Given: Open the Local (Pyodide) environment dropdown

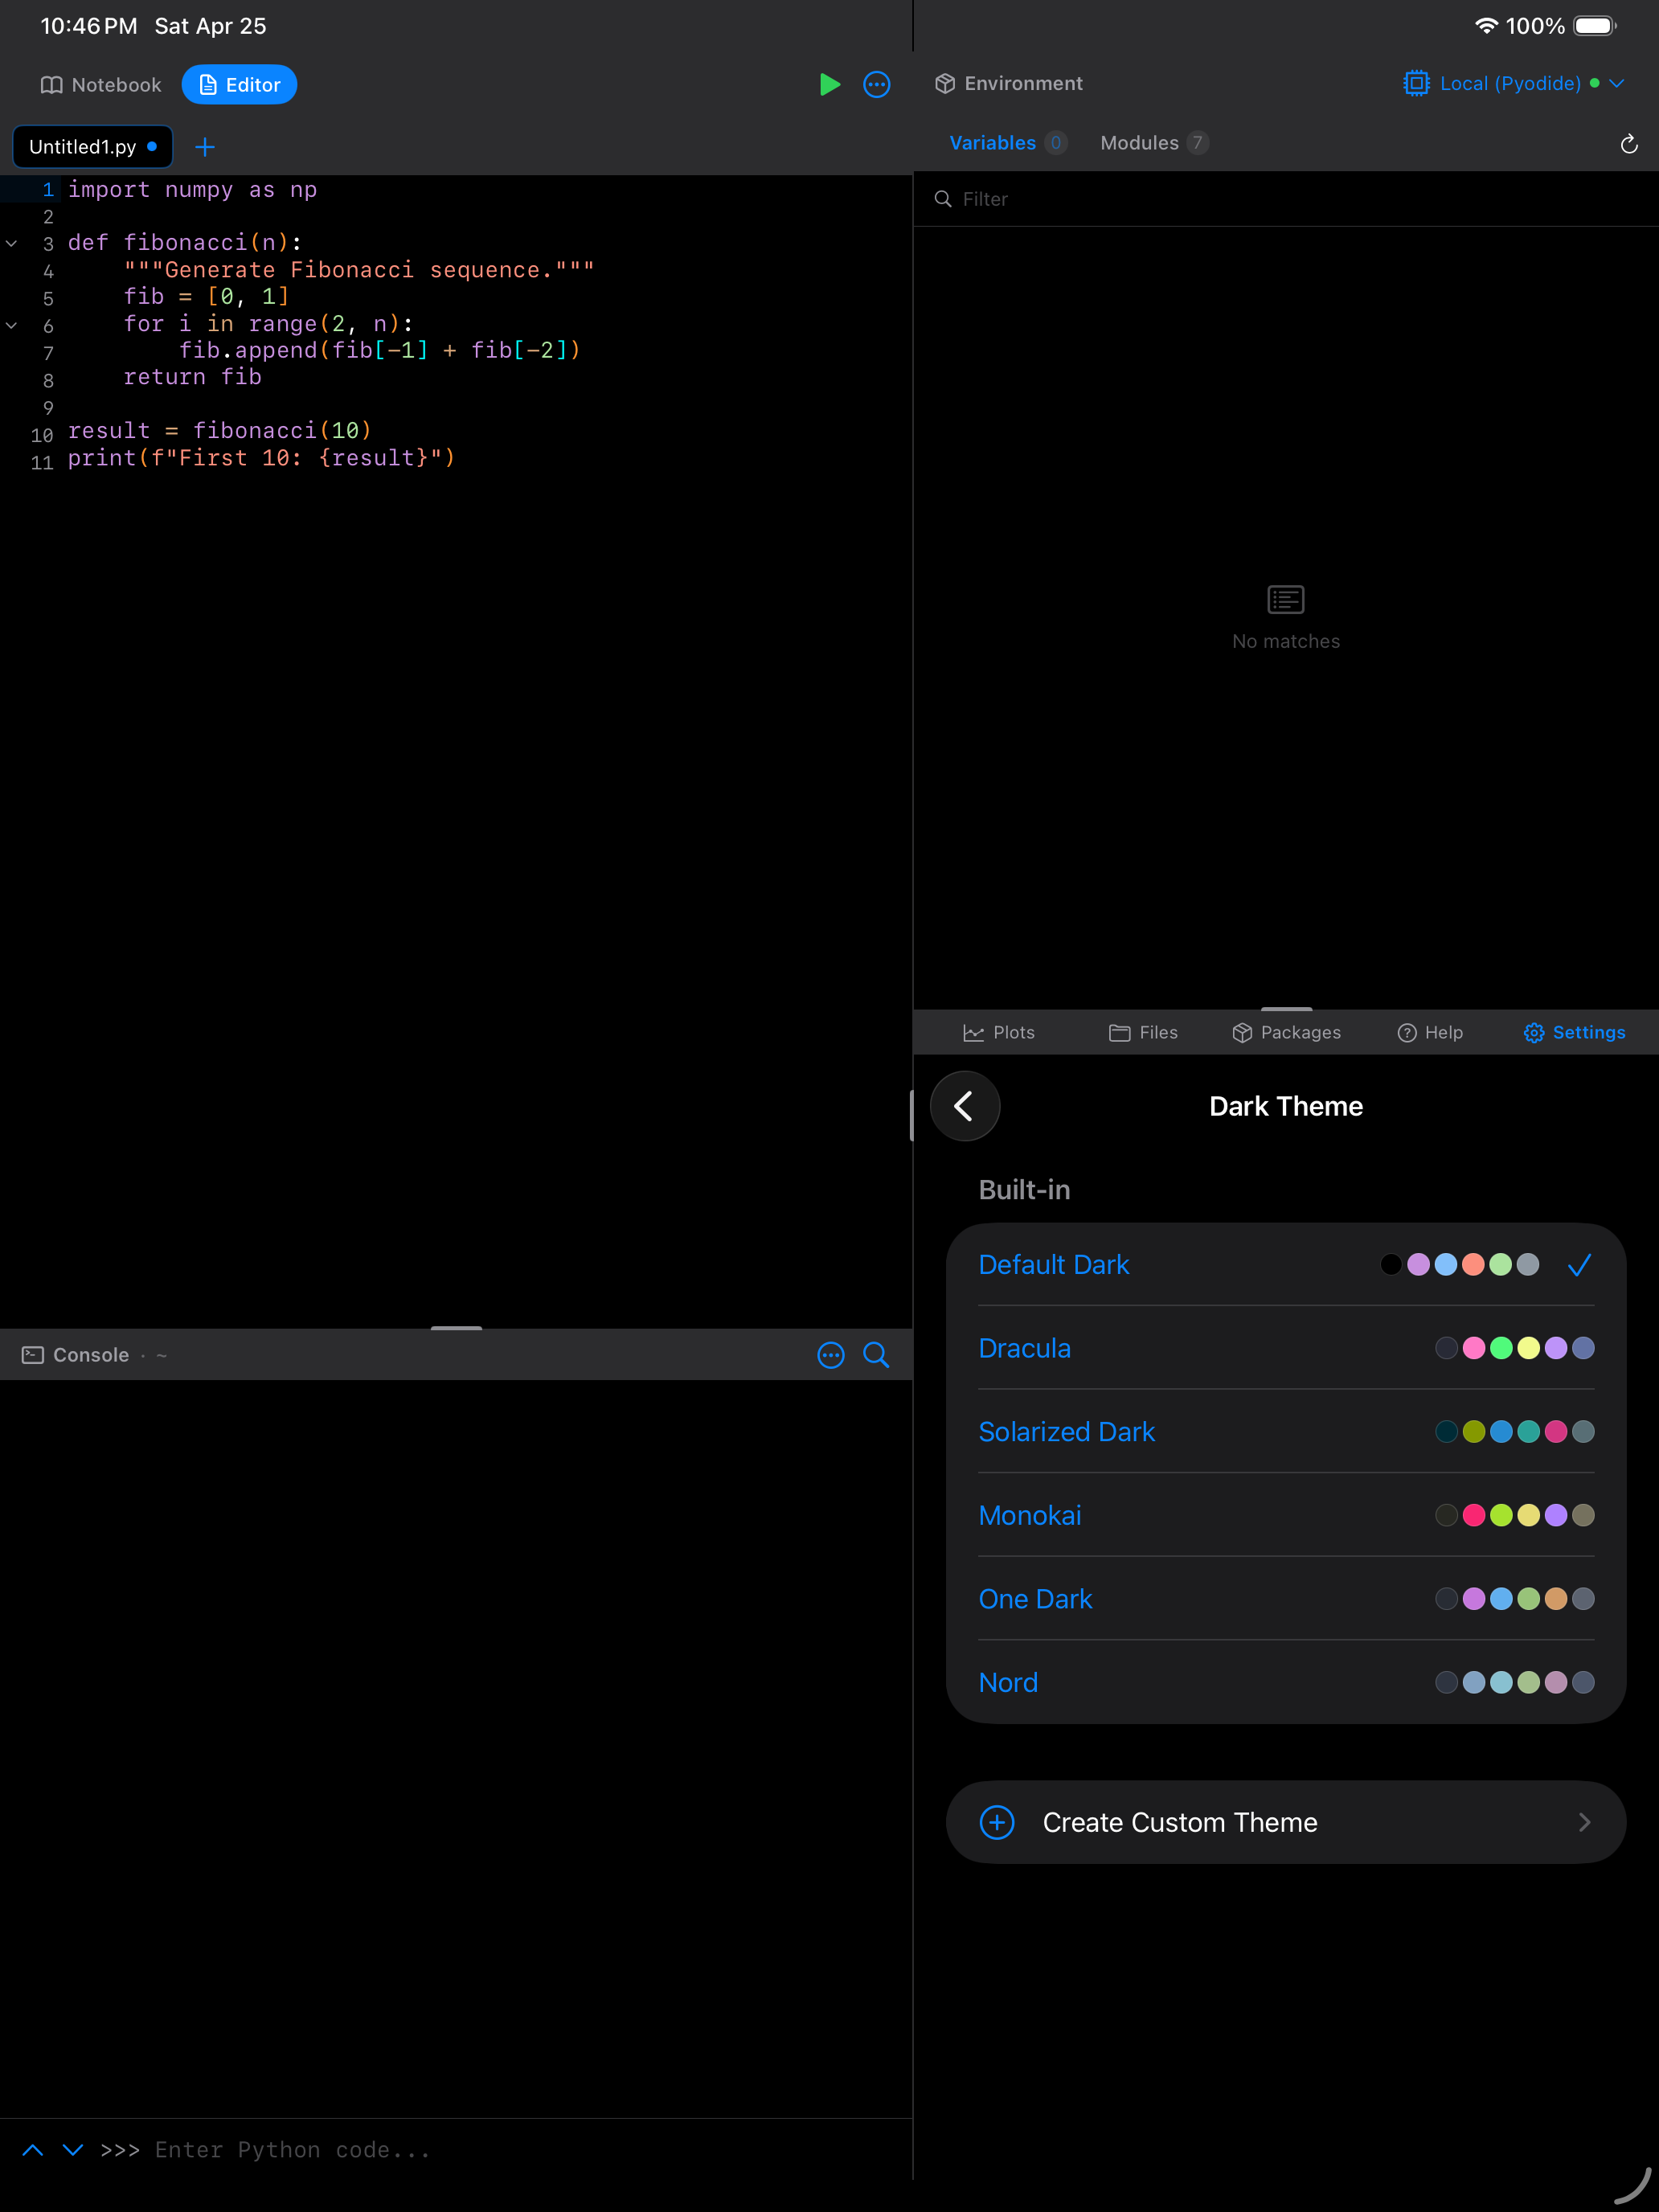Looking at the screenshot, I should click(x=1513, y=84).
